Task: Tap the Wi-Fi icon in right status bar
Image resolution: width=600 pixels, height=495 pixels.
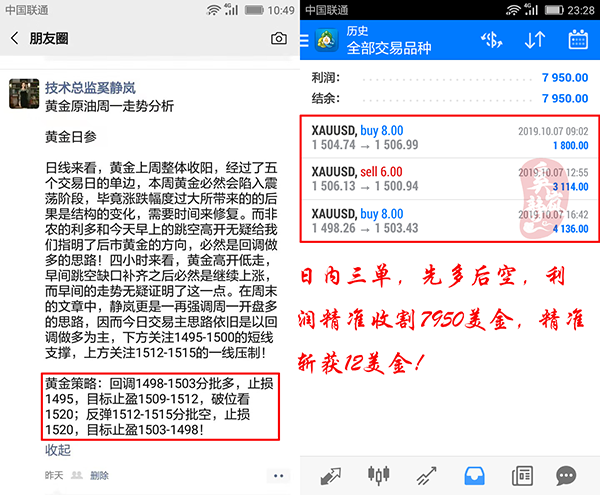Action: [513, 10]
